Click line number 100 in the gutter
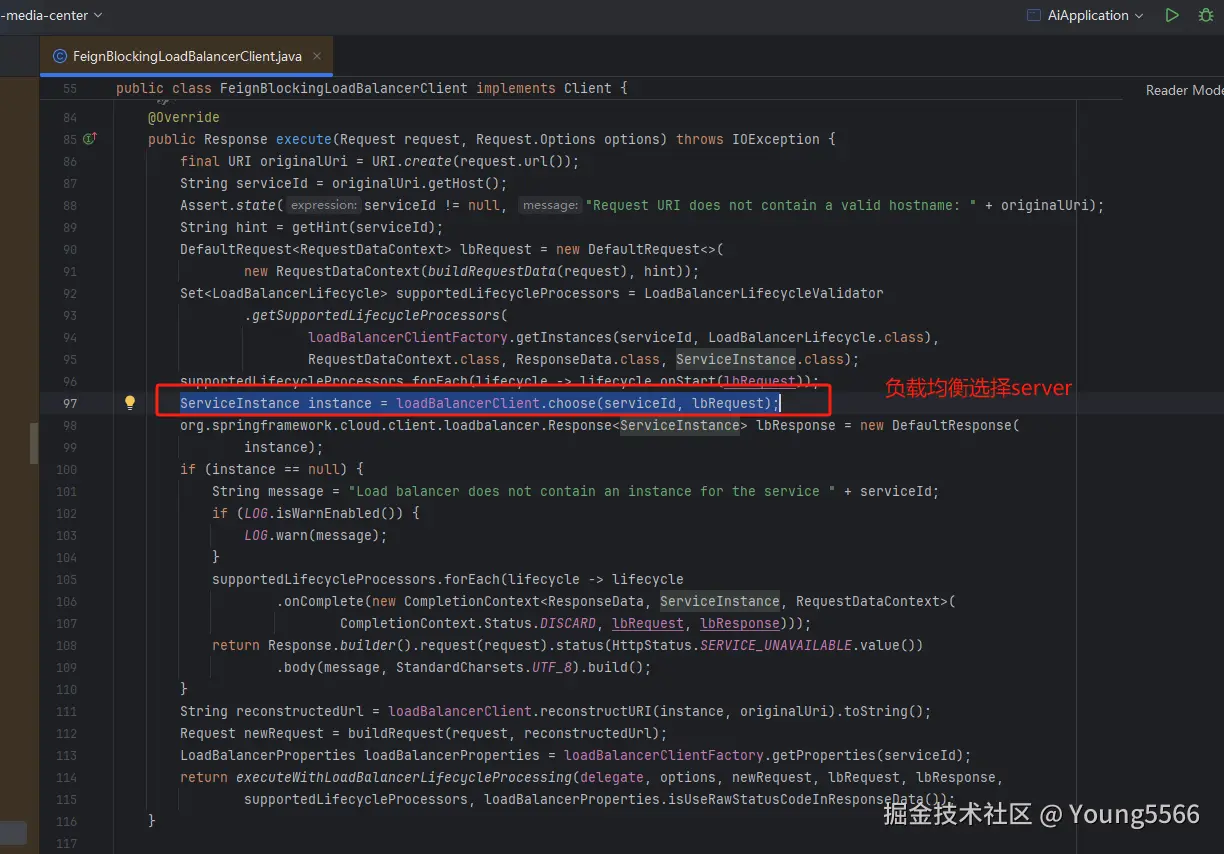1224x854 pixels. (66, 469)
